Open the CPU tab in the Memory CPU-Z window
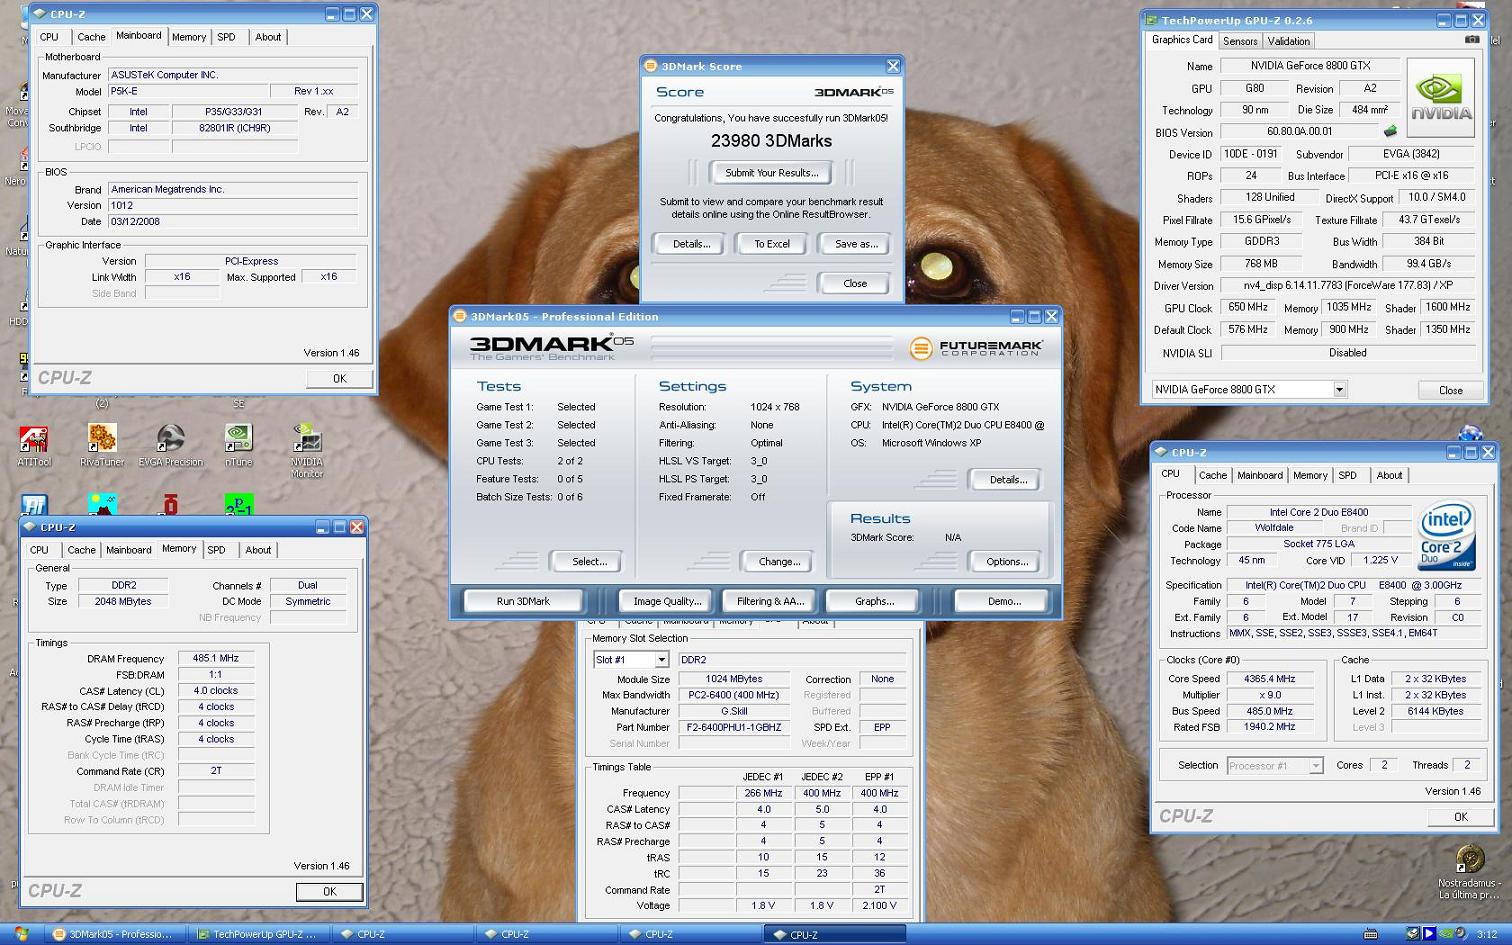The width and height of the screenshot is (1512, 945). coord(39,550)
